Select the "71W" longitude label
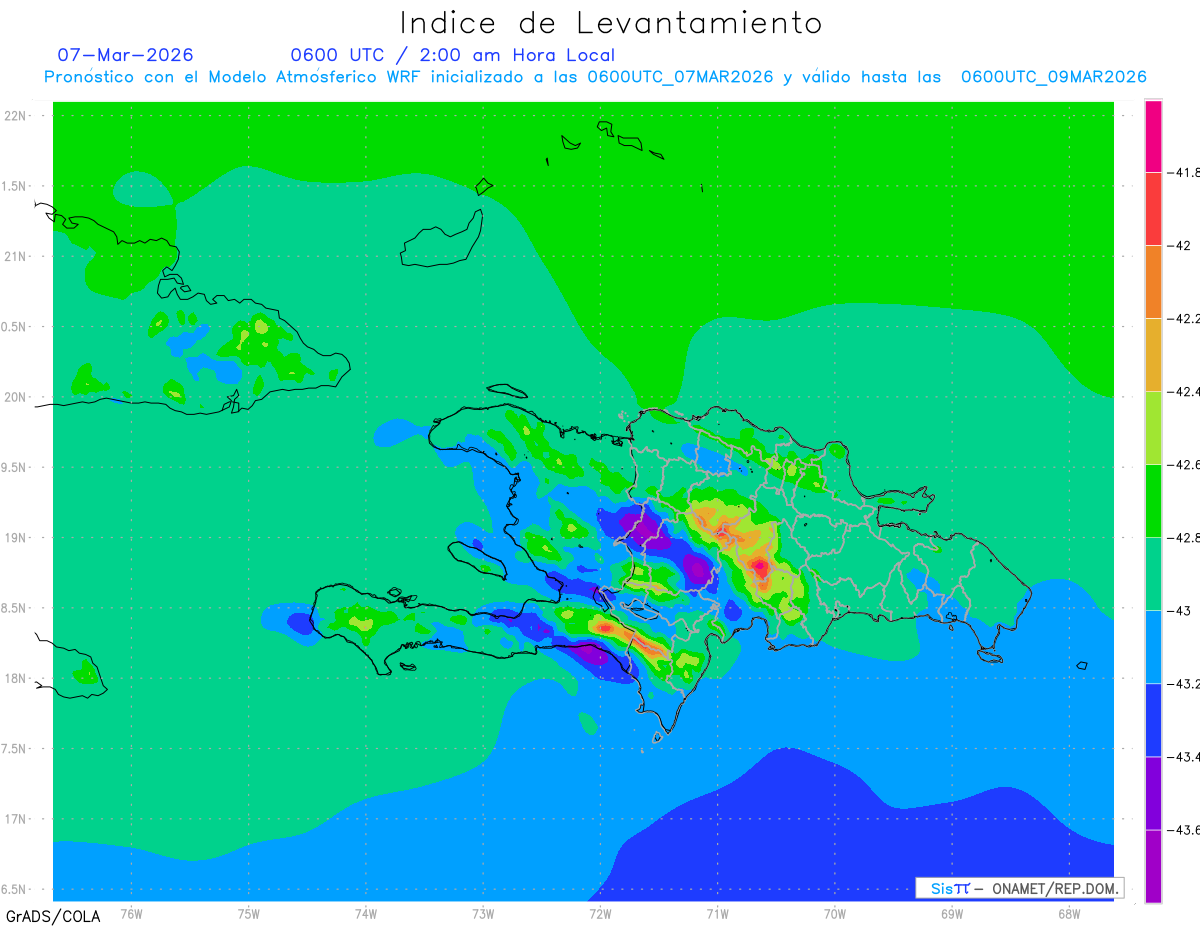1200x927 pixels. click(717, 913)
